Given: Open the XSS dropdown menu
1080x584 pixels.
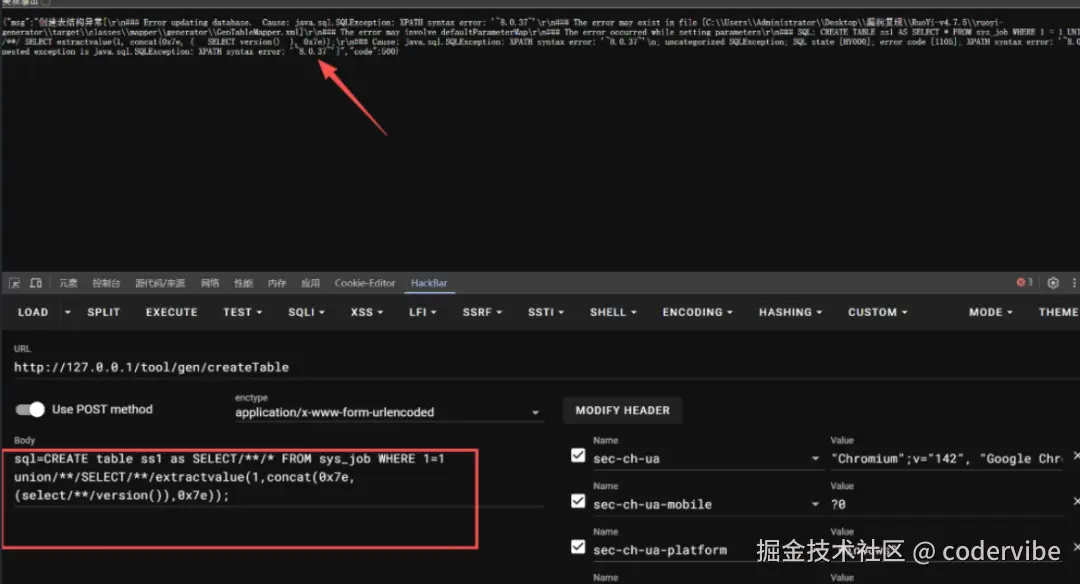Looking at the screenshot, I should 366,312.
